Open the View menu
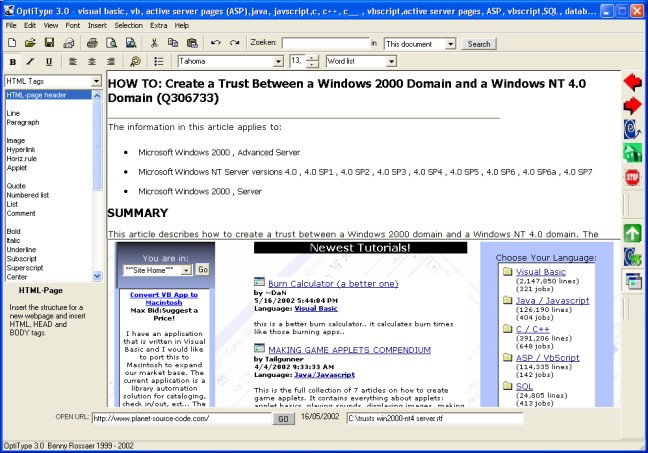 (51, 25)
